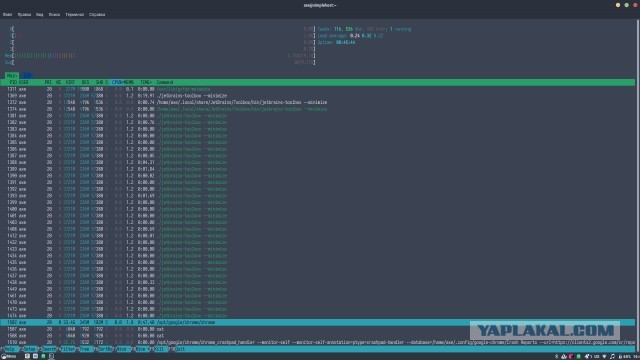The width and height of the screenshot is (640, 360).
Task: Sort by the CPU% column header
Action: coord(117,82)
